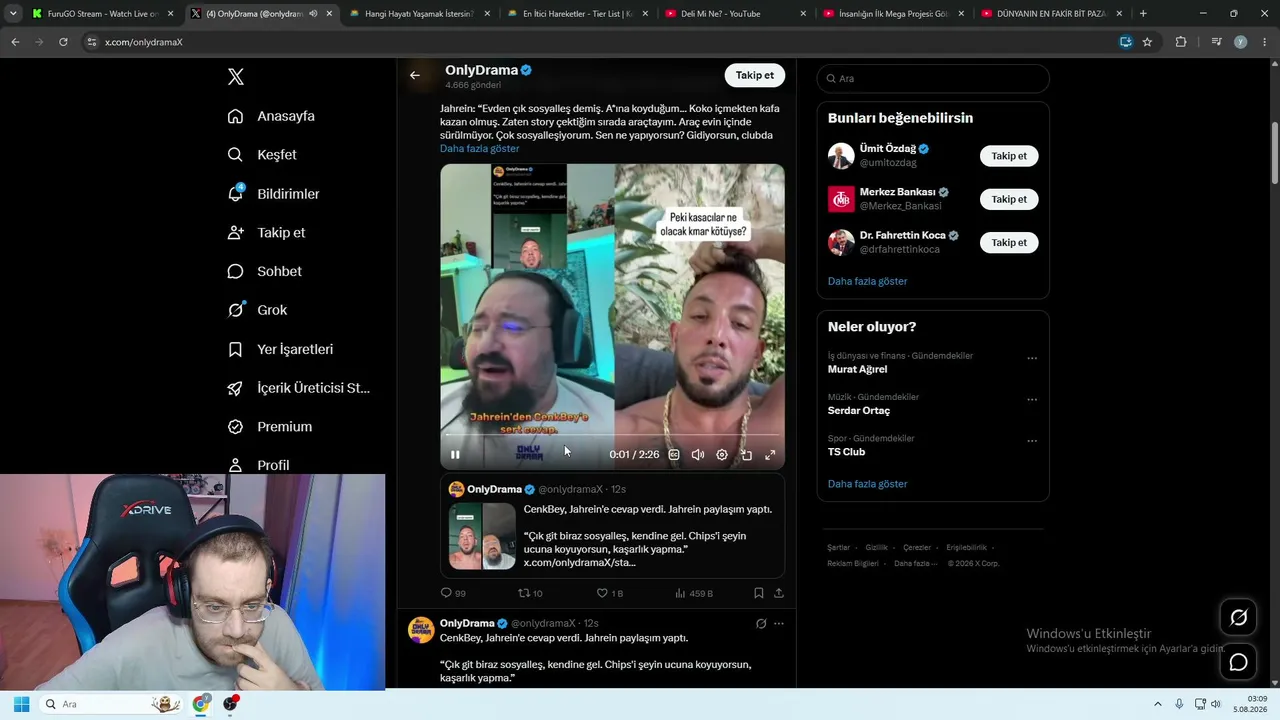Open Yer İşaretleri bookmarks
Viewport: 1280px width, 720px height.
coord(280,349)
